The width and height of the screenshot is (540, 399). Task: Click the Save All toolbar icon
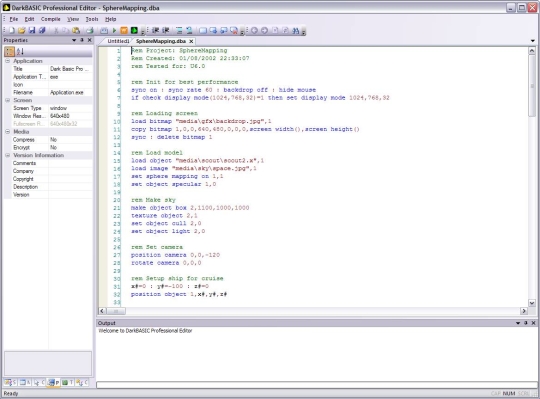click(x=42, y=31)
